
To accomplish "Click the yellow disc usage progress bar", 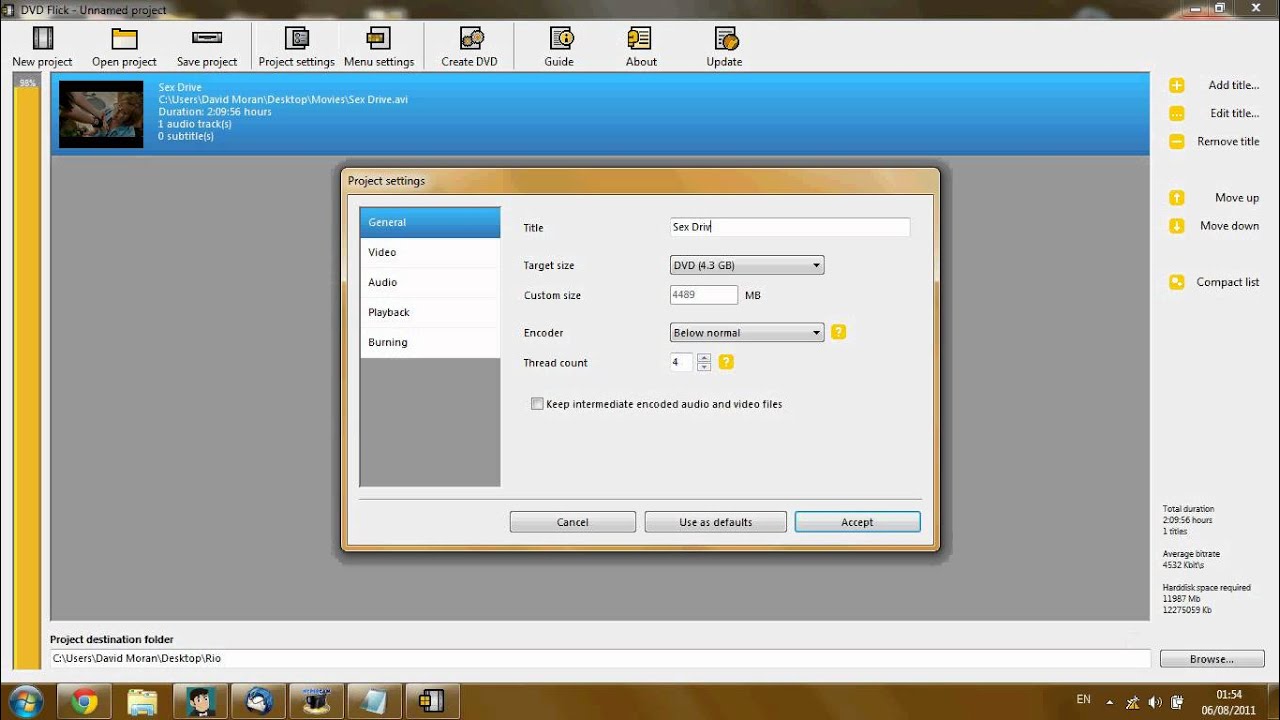I will 28,371.
